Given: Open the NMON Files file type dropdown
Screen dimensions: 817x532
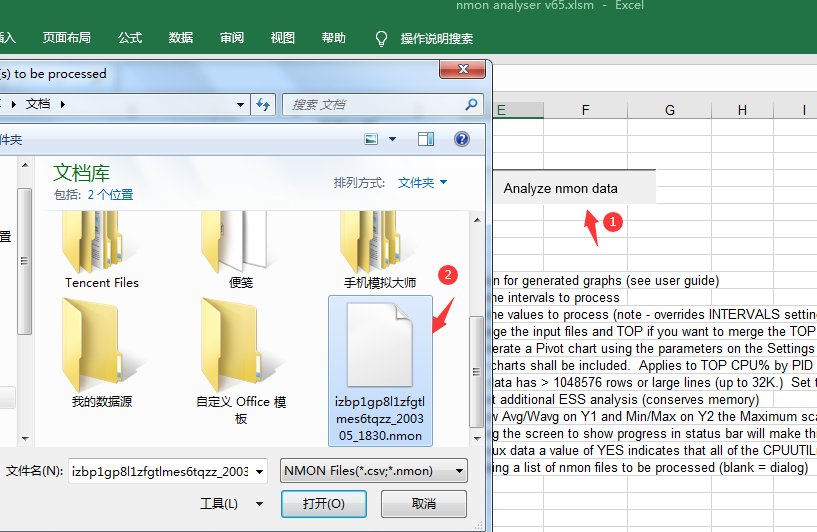Looking at the screenshot, I should (x=374, y=471).
